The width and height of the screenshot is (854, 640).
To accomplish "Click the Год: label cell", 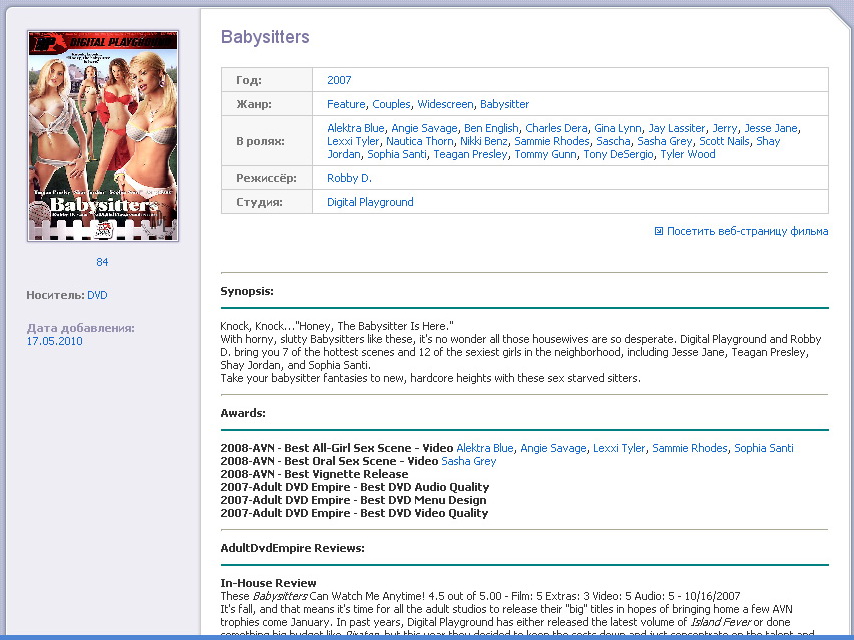I will tap(267, 80).
